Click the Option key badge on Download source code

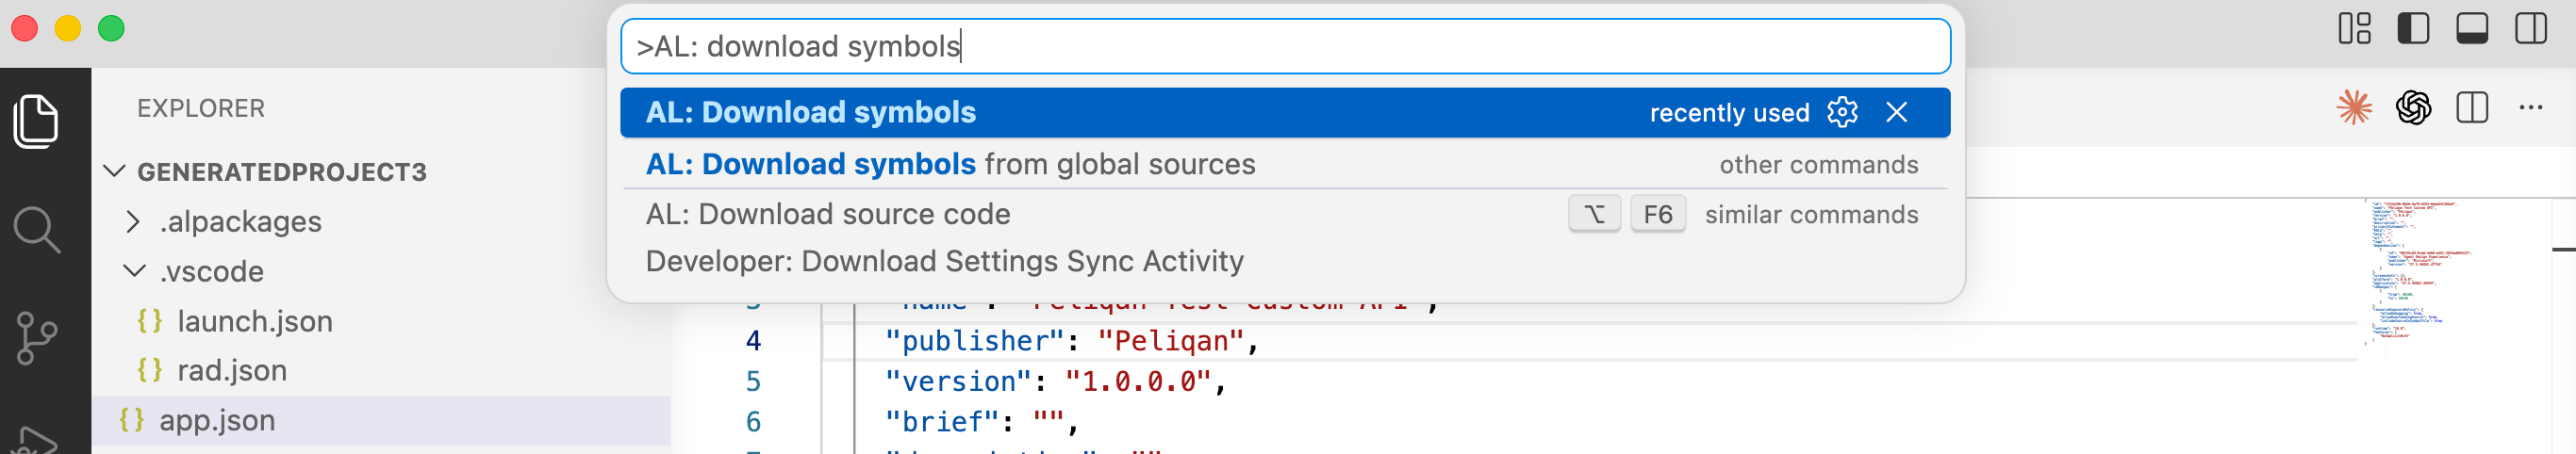1594,214
